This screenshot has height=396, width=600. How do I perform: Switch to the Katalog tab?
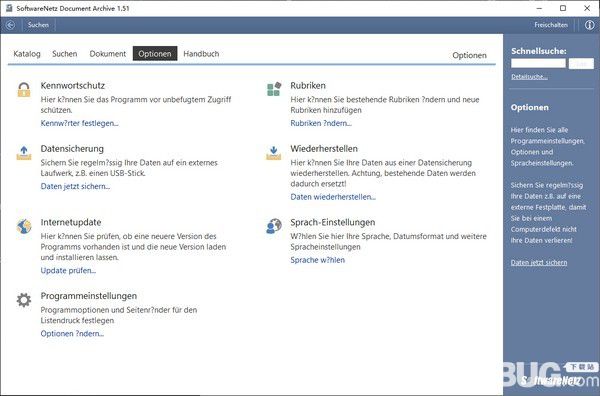27,54
